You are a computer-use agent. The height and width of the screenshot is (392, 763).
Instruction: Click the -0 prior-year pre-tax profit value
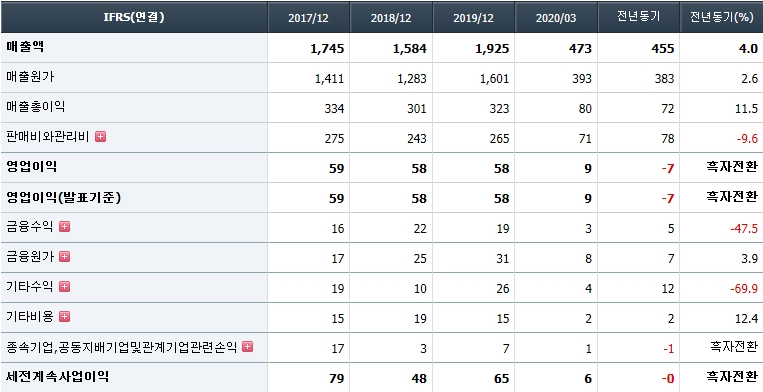tap(667, 379)
